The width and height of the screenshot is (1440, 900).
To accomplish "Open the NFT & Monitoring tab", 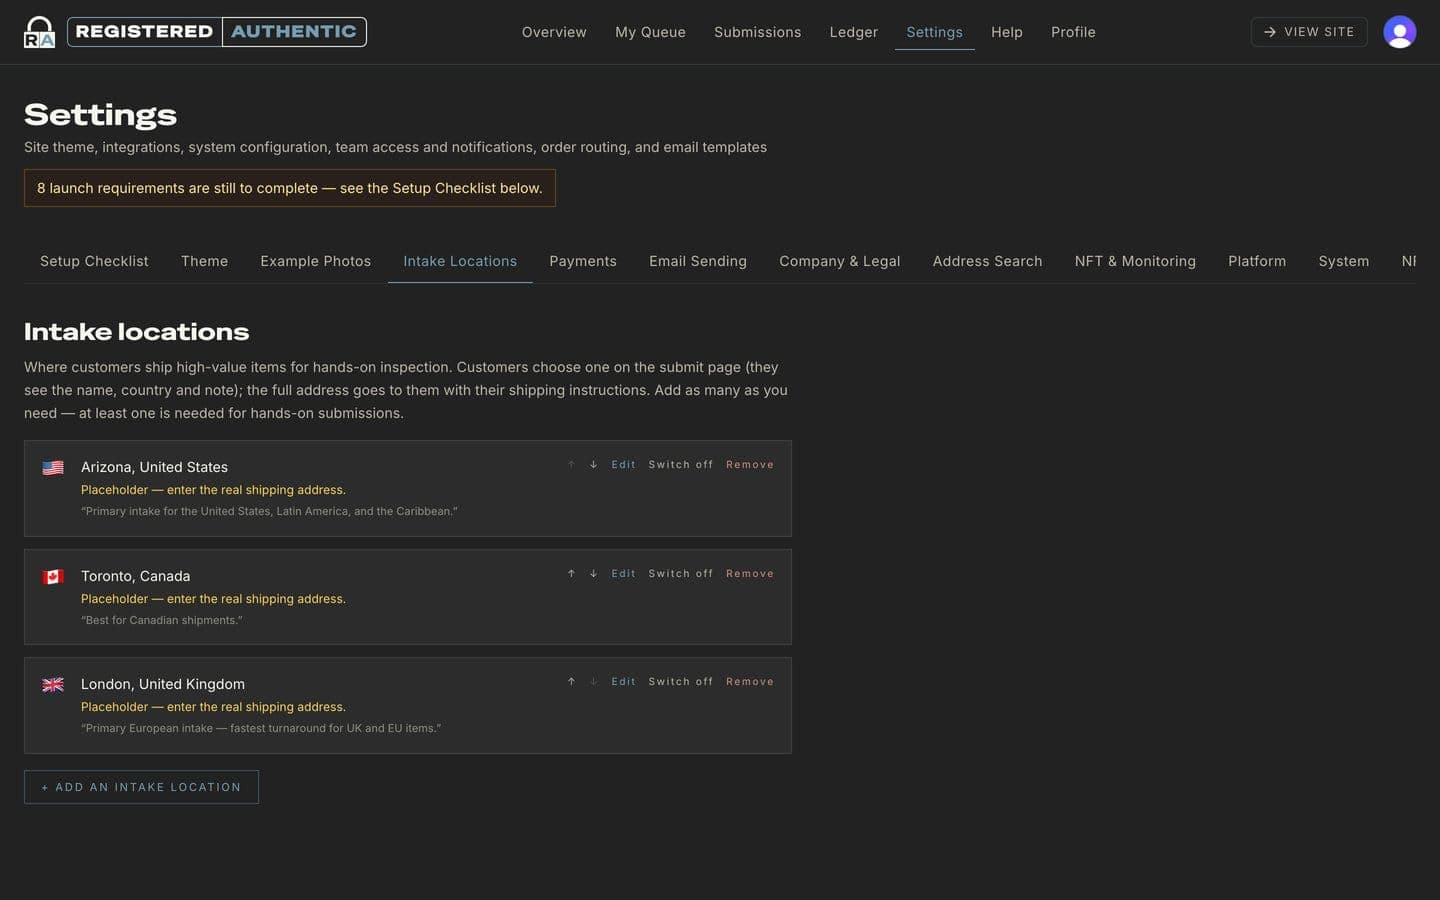I will point(1135,261).
